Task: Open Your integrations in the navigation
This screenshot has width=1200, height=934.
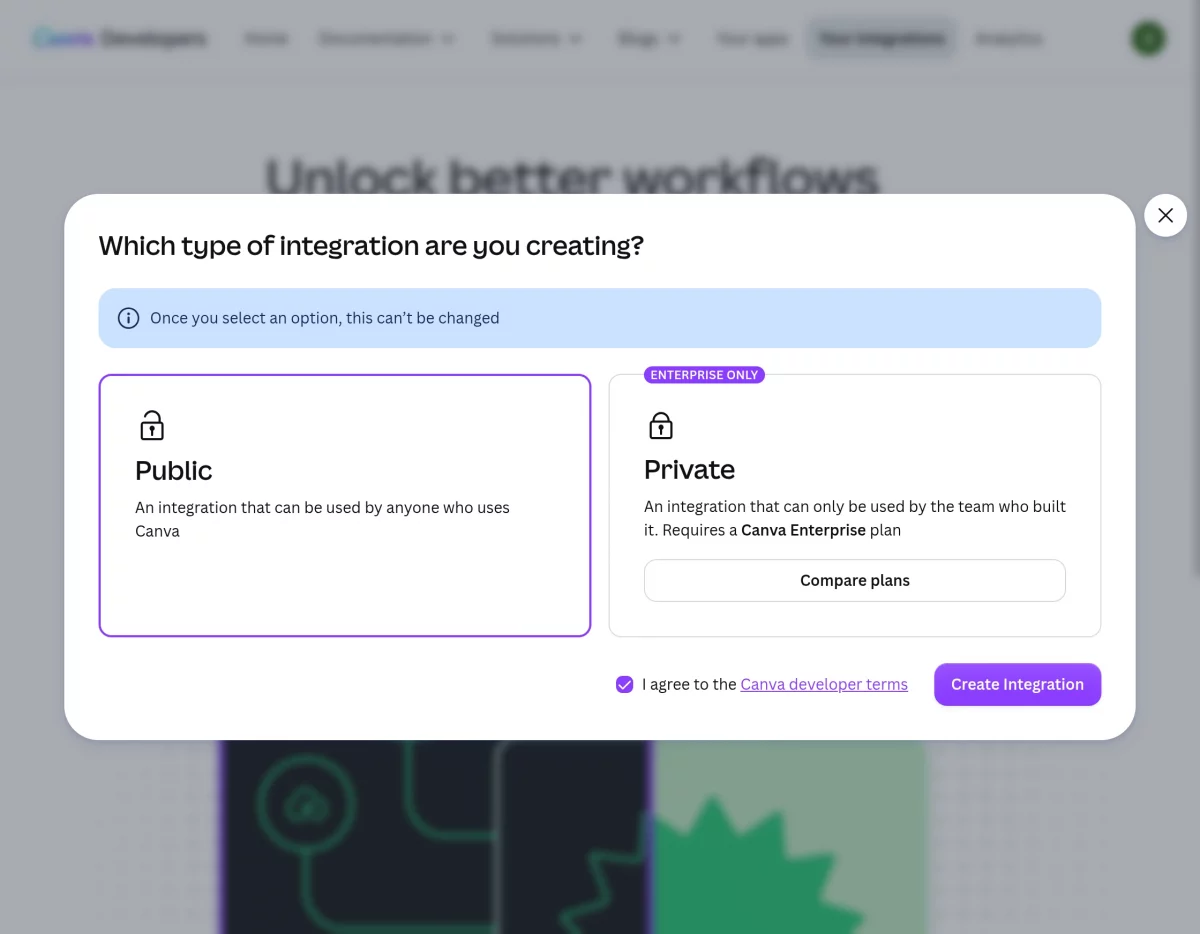Action: (x=881, y=39)
